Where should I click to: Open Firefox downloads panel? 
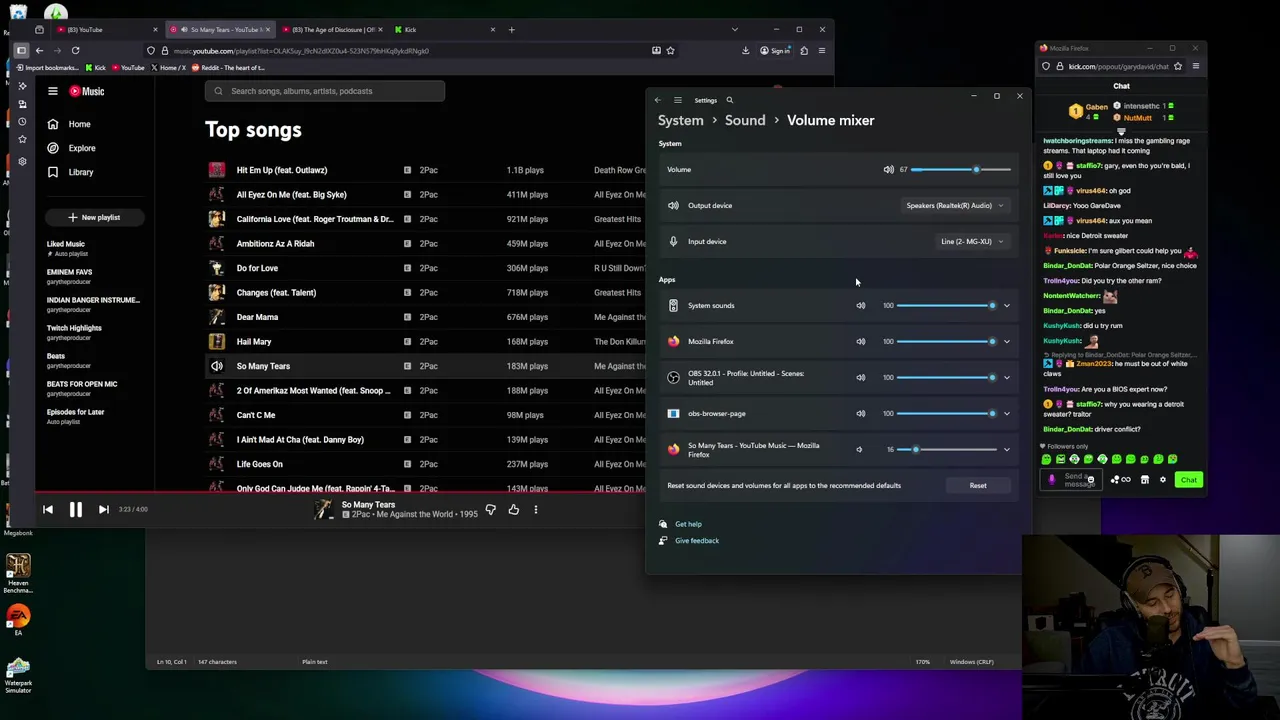click(745, 50)
